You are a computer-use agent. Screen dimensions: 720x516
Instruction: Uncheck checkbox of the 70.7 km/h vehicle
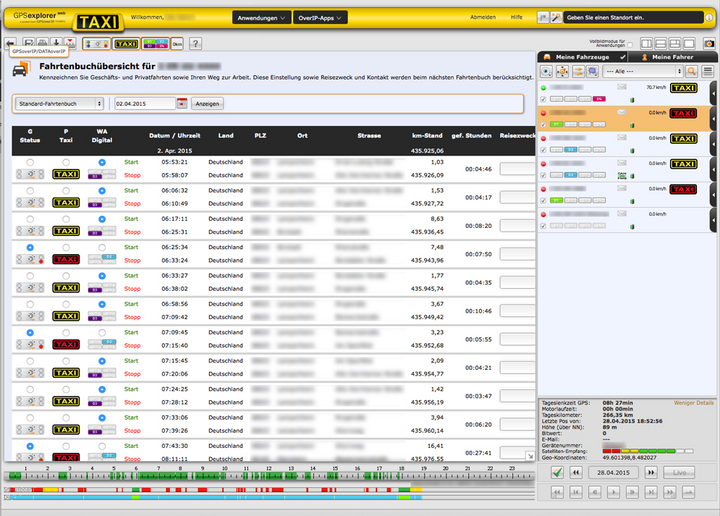(x=544, y=99)
